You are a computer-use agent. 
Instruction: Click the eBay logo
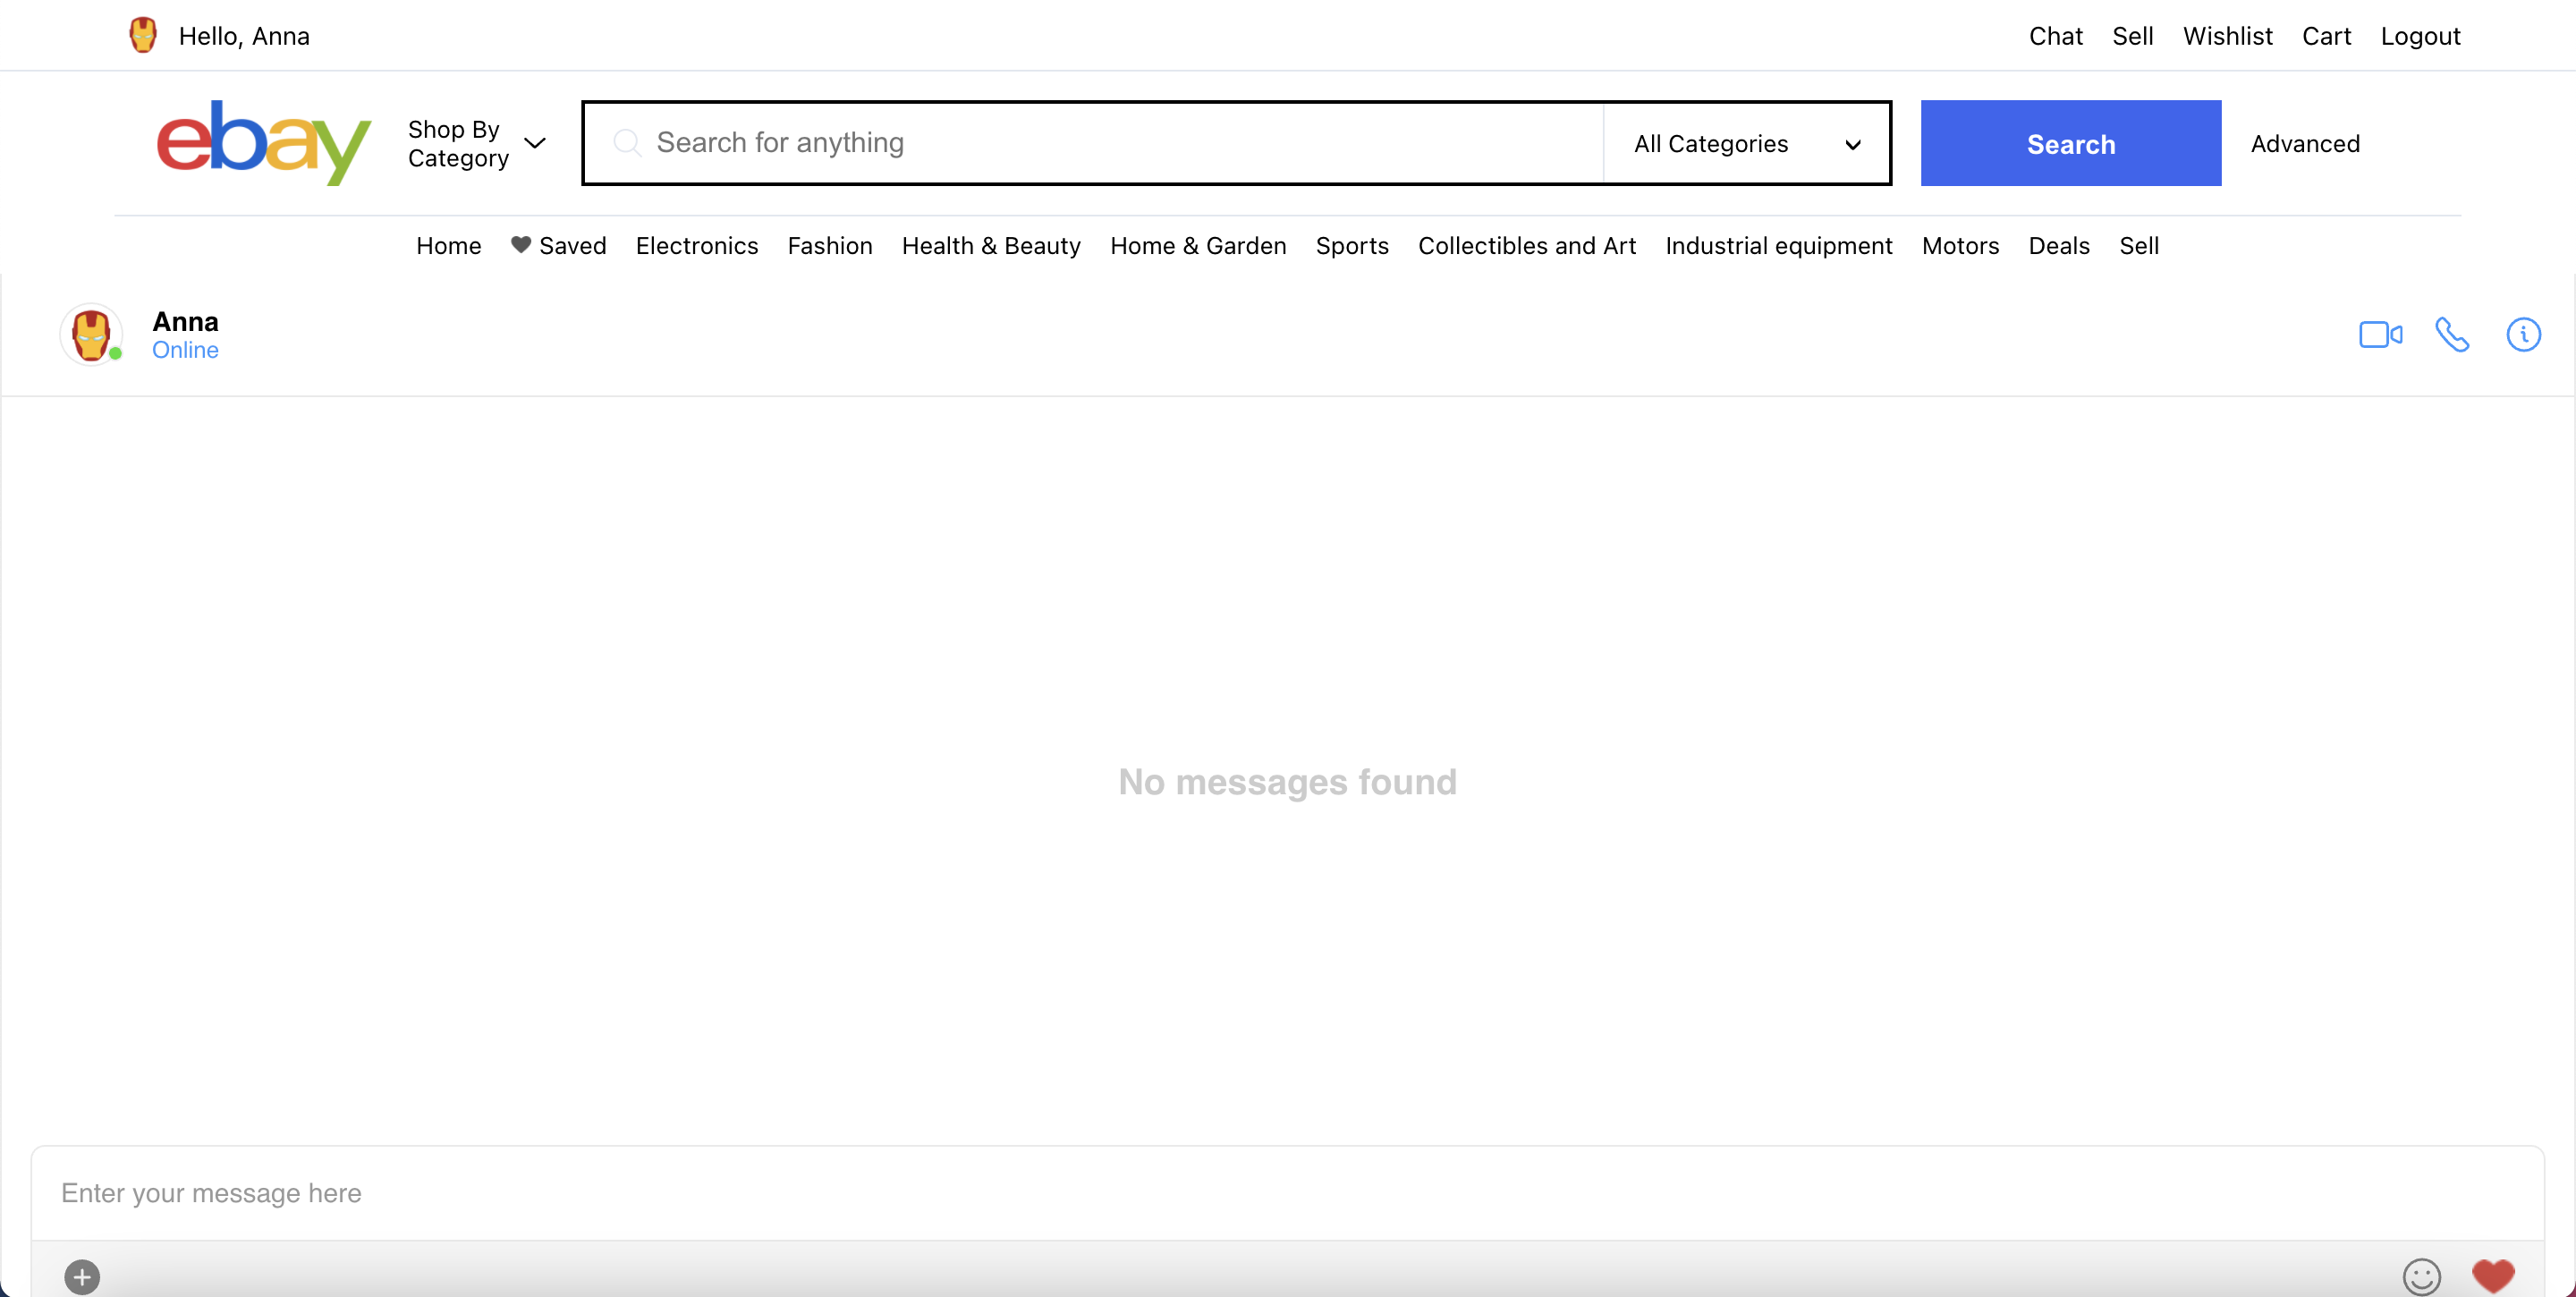(x=264, y=142)
